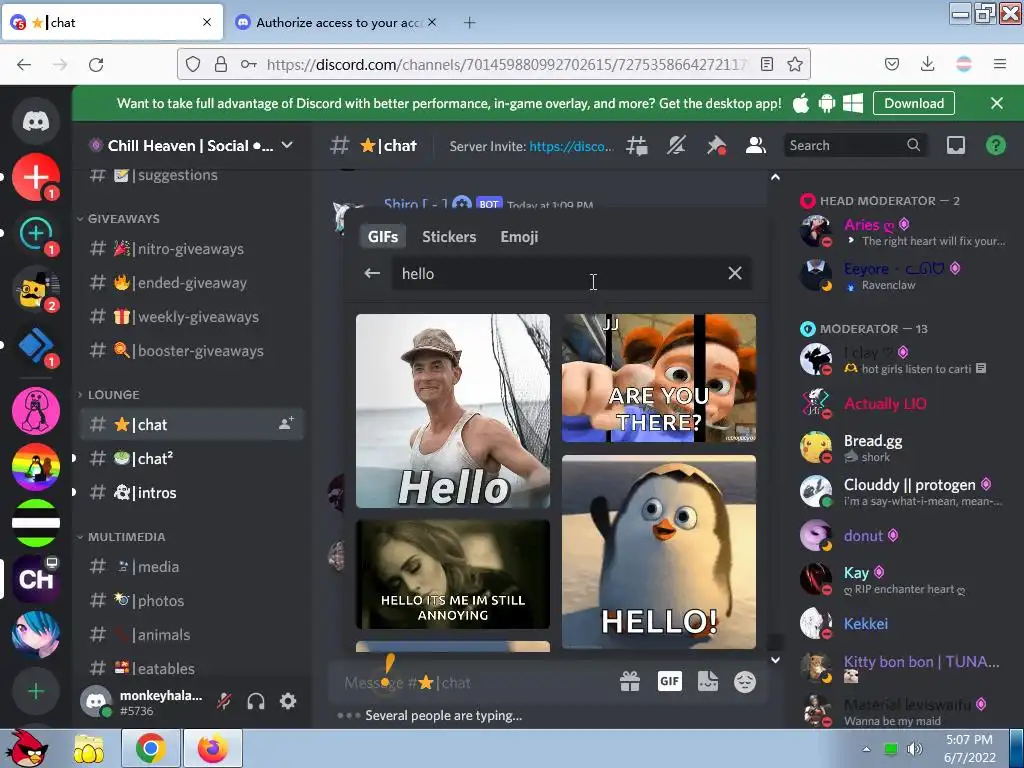Open nitro-giveaways channel
Image resolution: width=1024 pixels, height=768 pixels.
[x=192, y=248]
